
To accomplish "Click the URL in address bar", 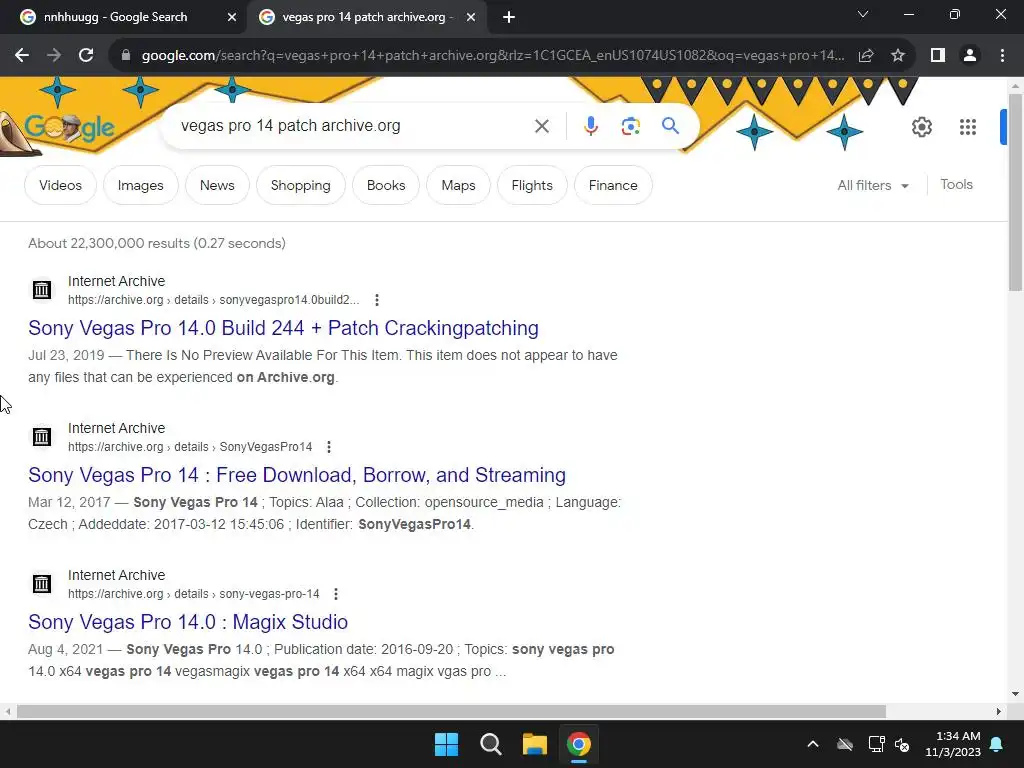I will pos(492,56).
